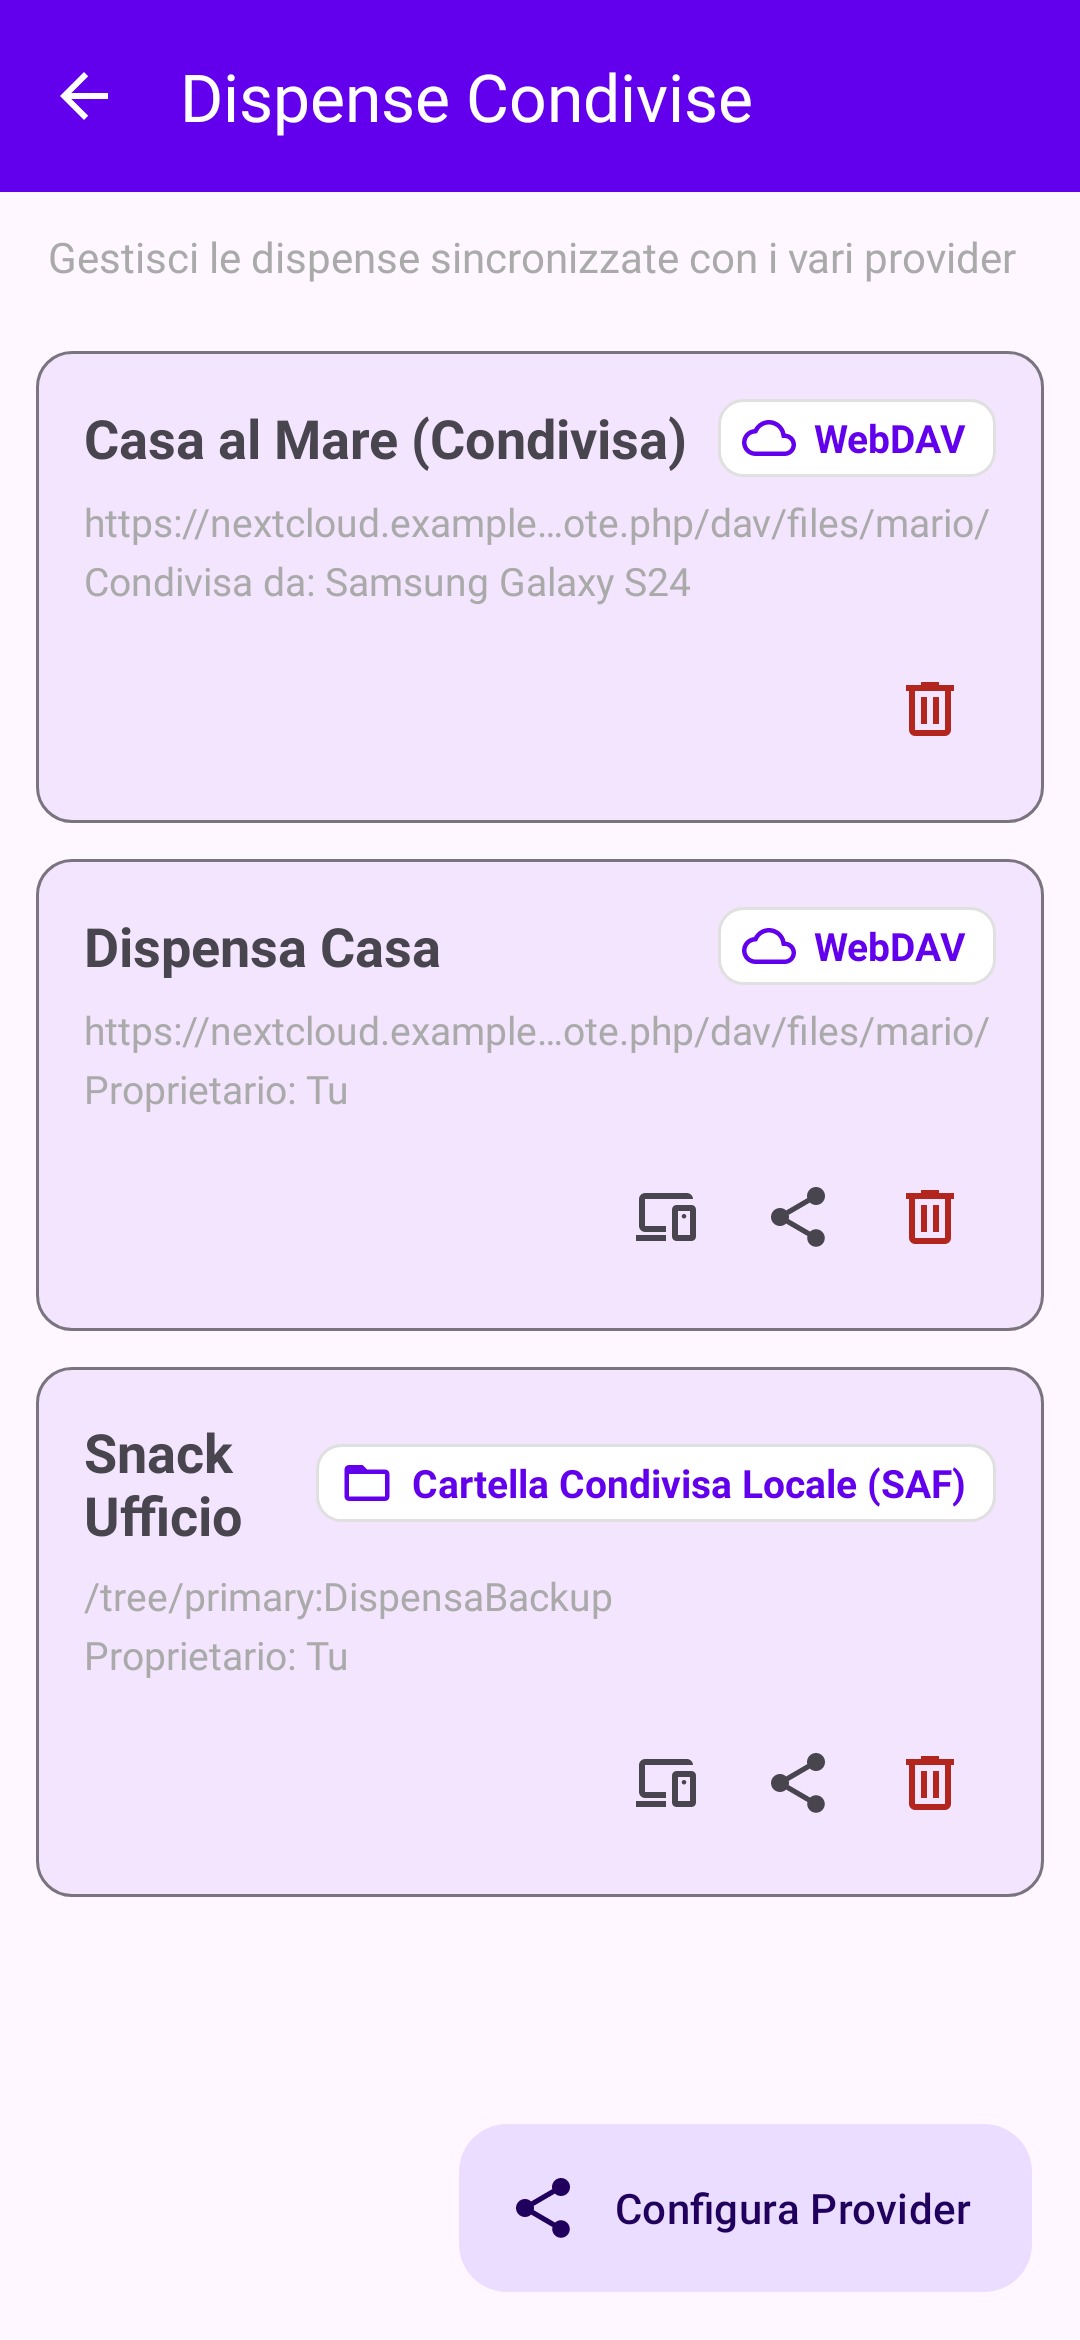Tap the Configura Provider button
Screen dimensions: 1080x2340
click(745, 2208)
